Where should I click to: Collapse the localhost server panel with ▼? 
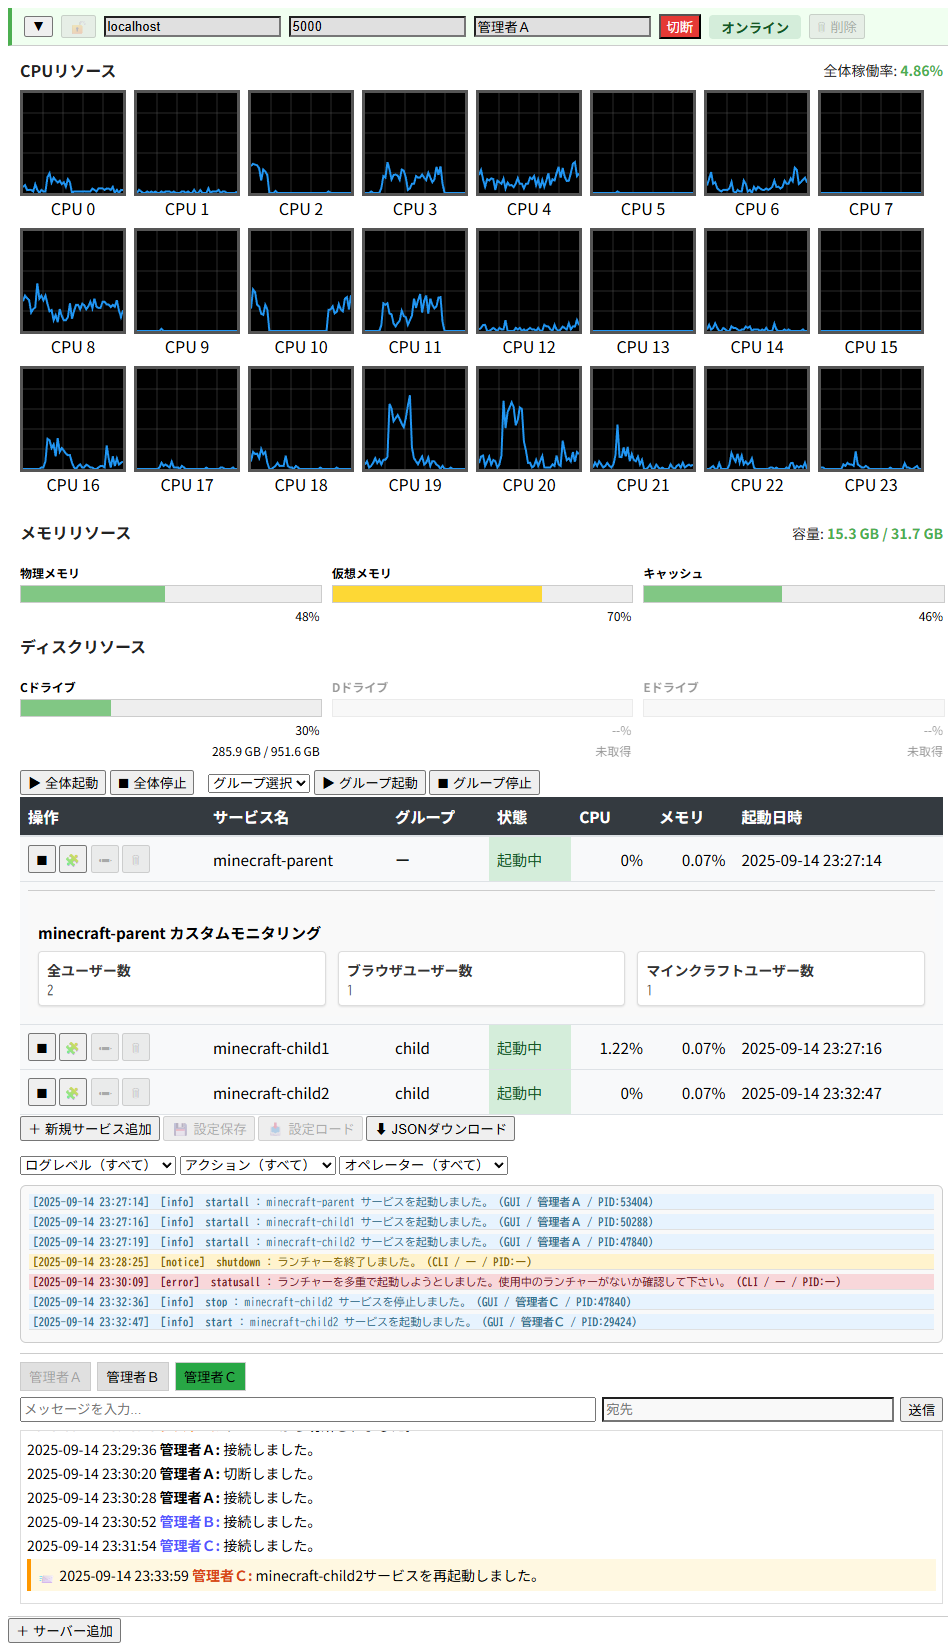coord(38,27)
